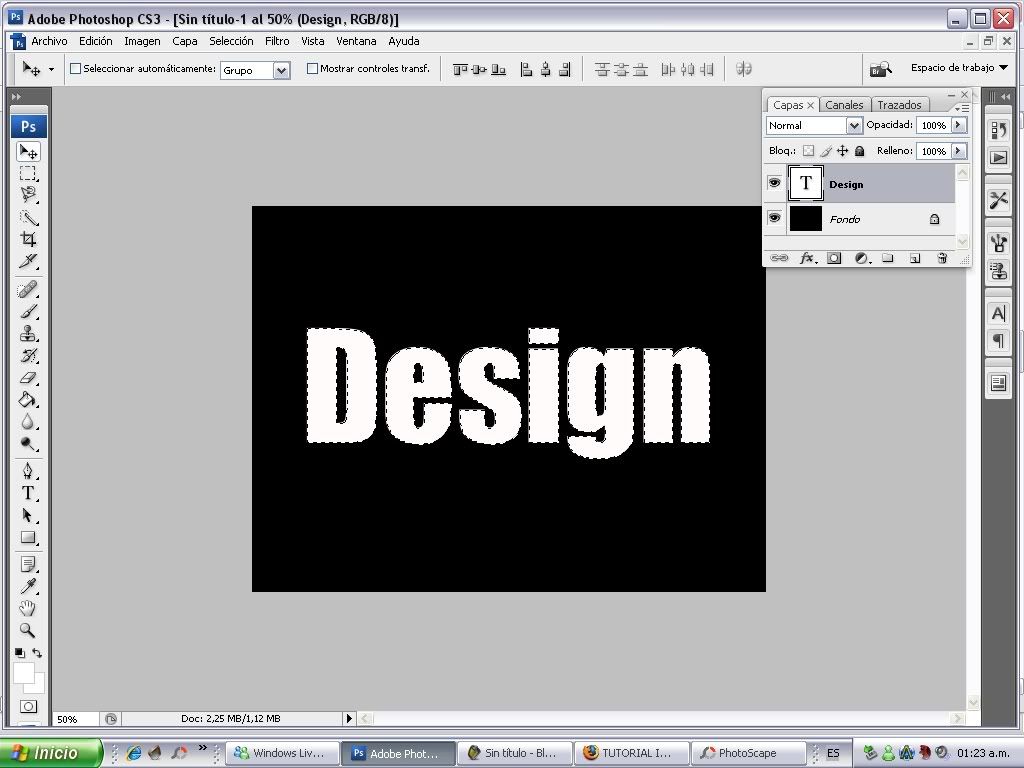Select the Eraser tool

[27, 378]
